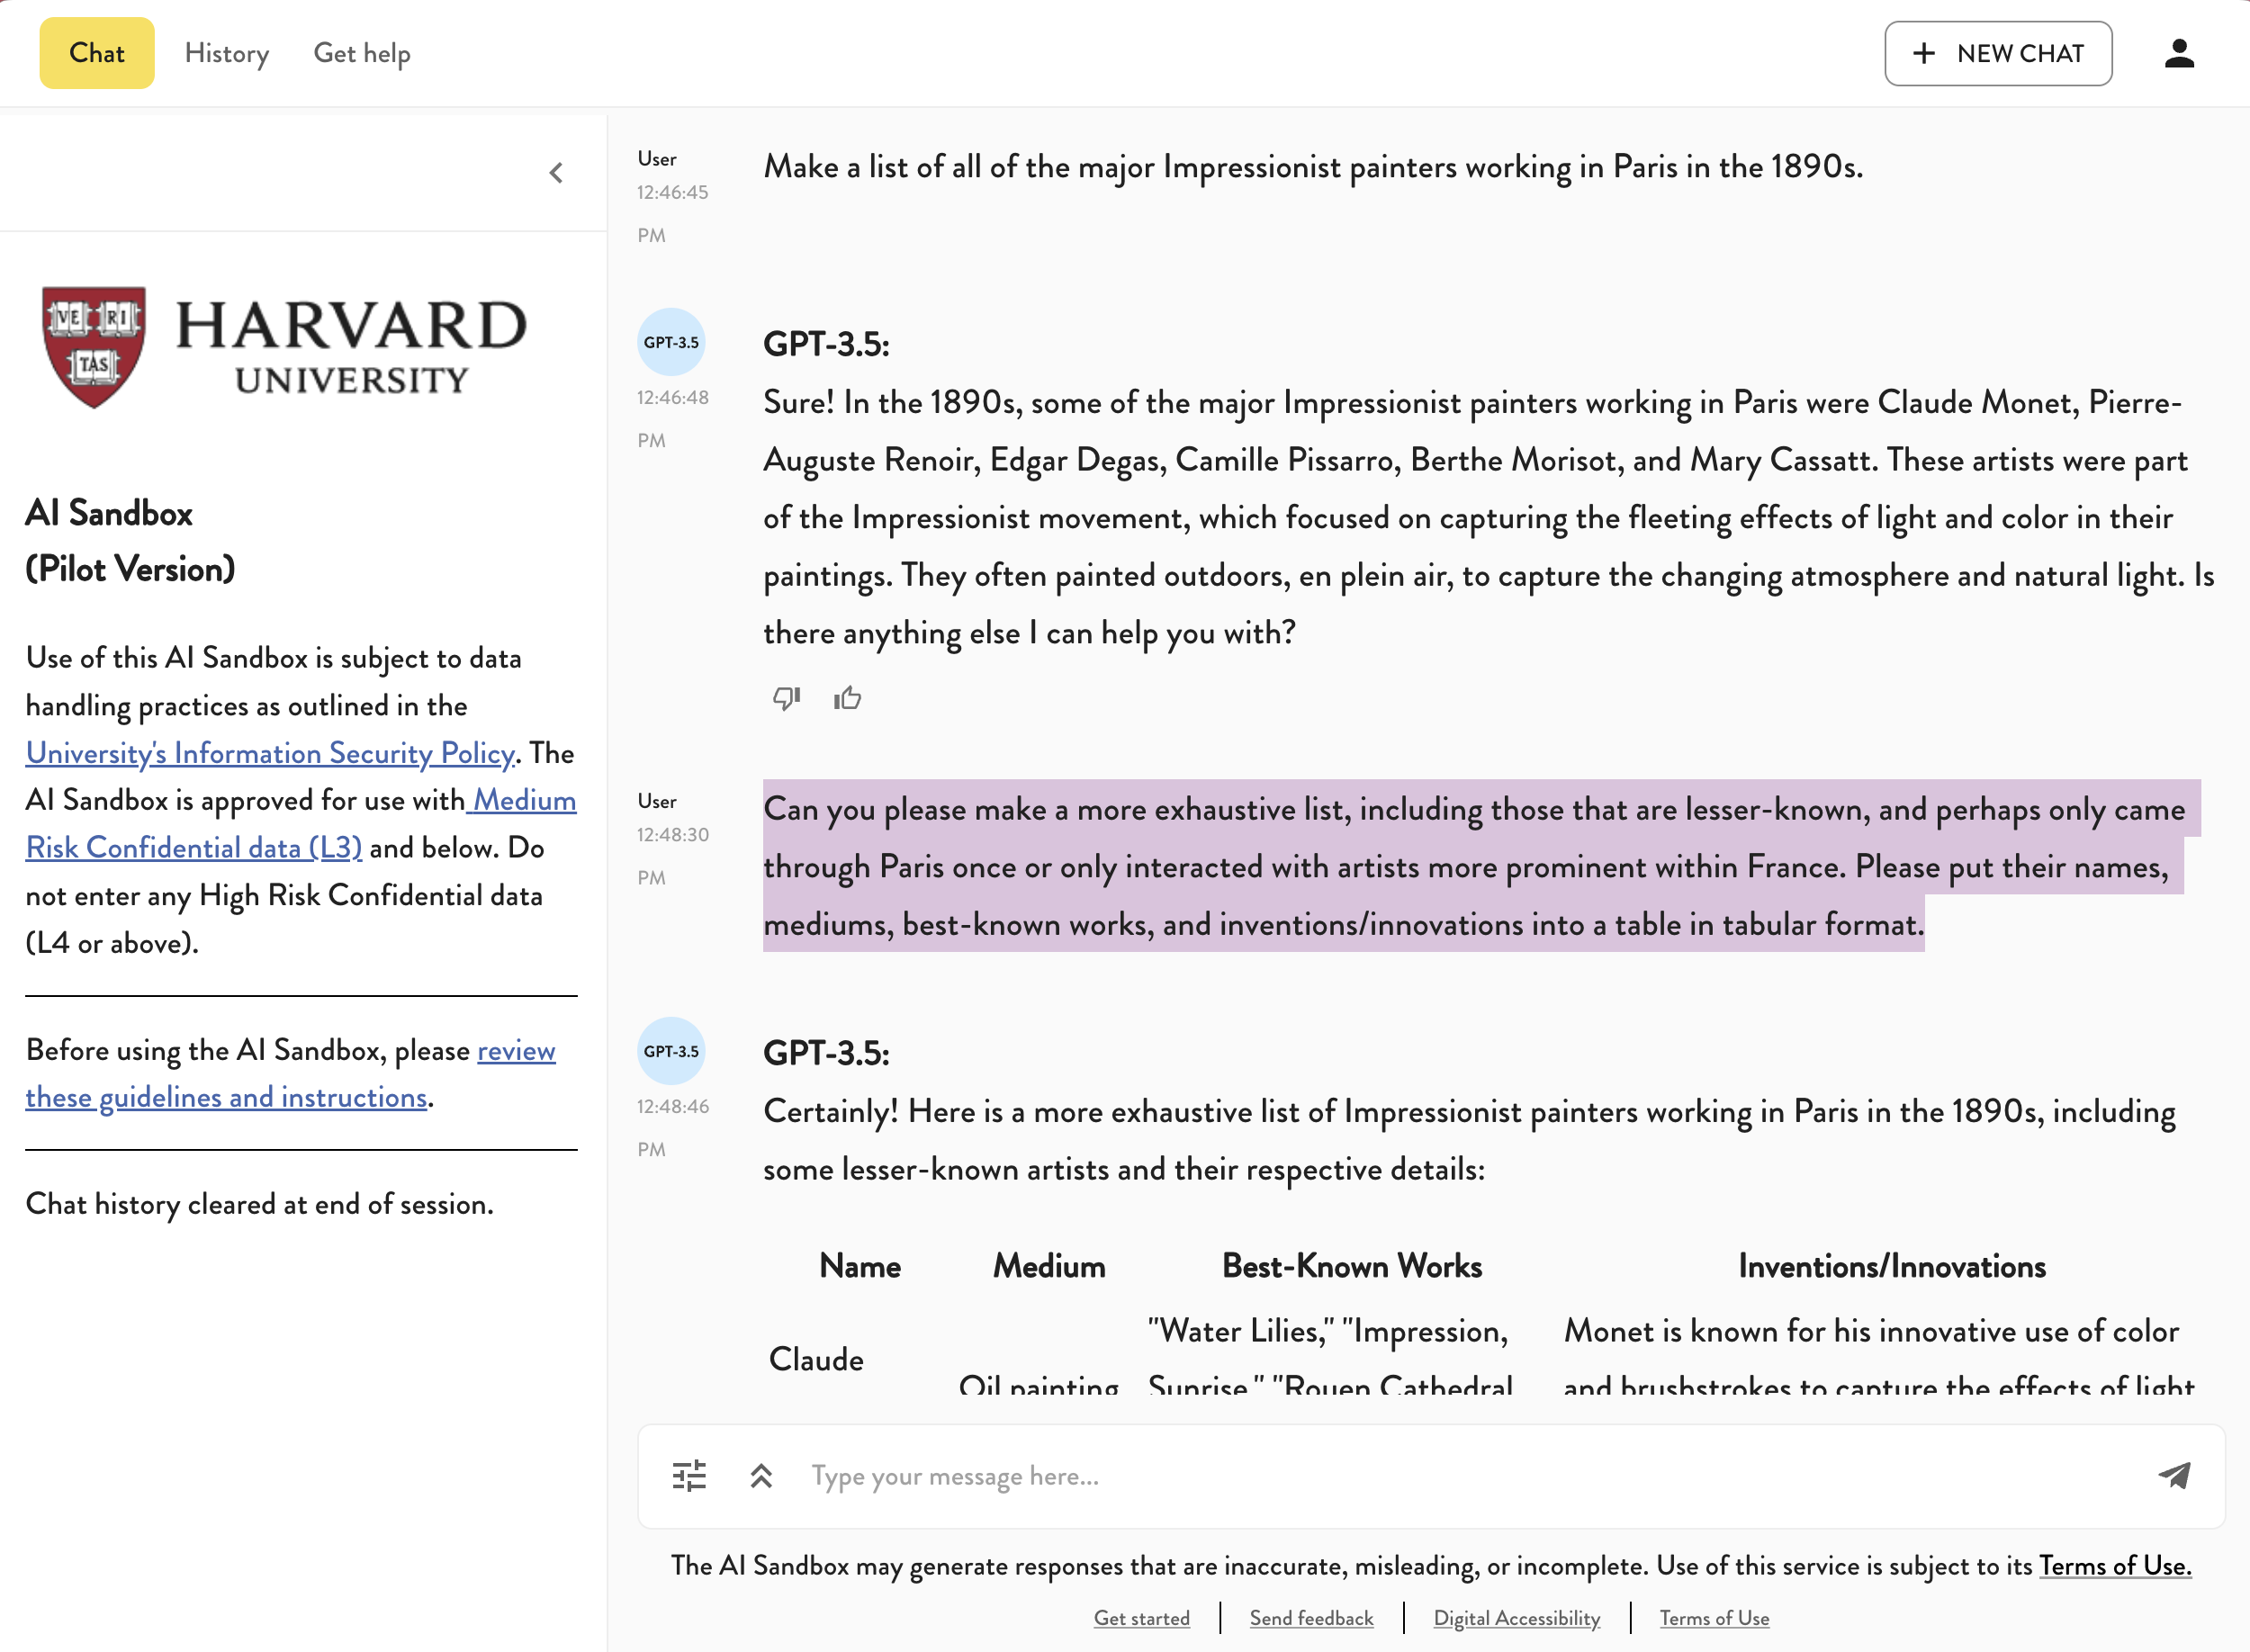Send message with paper plane icon
This screenshot has height=1652, width=2250.
click(2174, 1476)
